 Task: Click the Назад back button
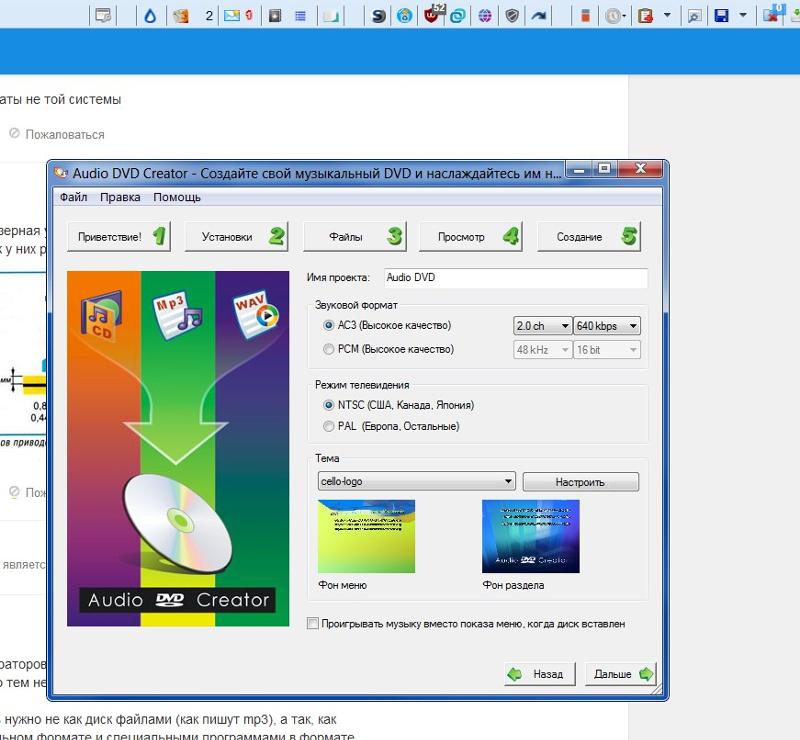(x=540, y=674)
